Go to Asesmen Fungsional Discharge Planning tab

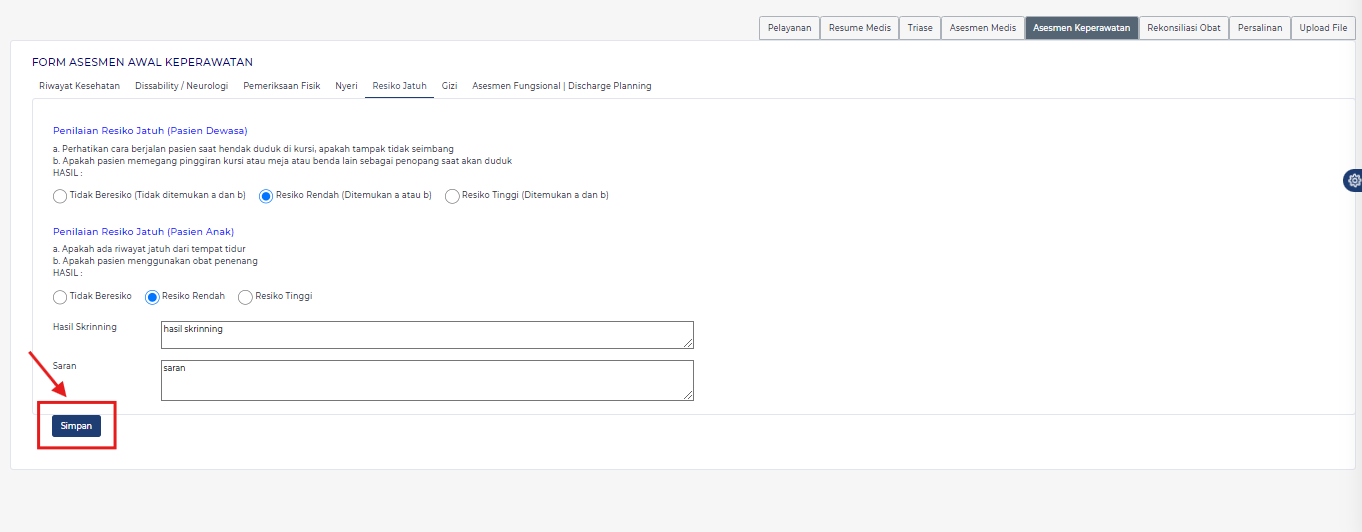tap(561, 86)
